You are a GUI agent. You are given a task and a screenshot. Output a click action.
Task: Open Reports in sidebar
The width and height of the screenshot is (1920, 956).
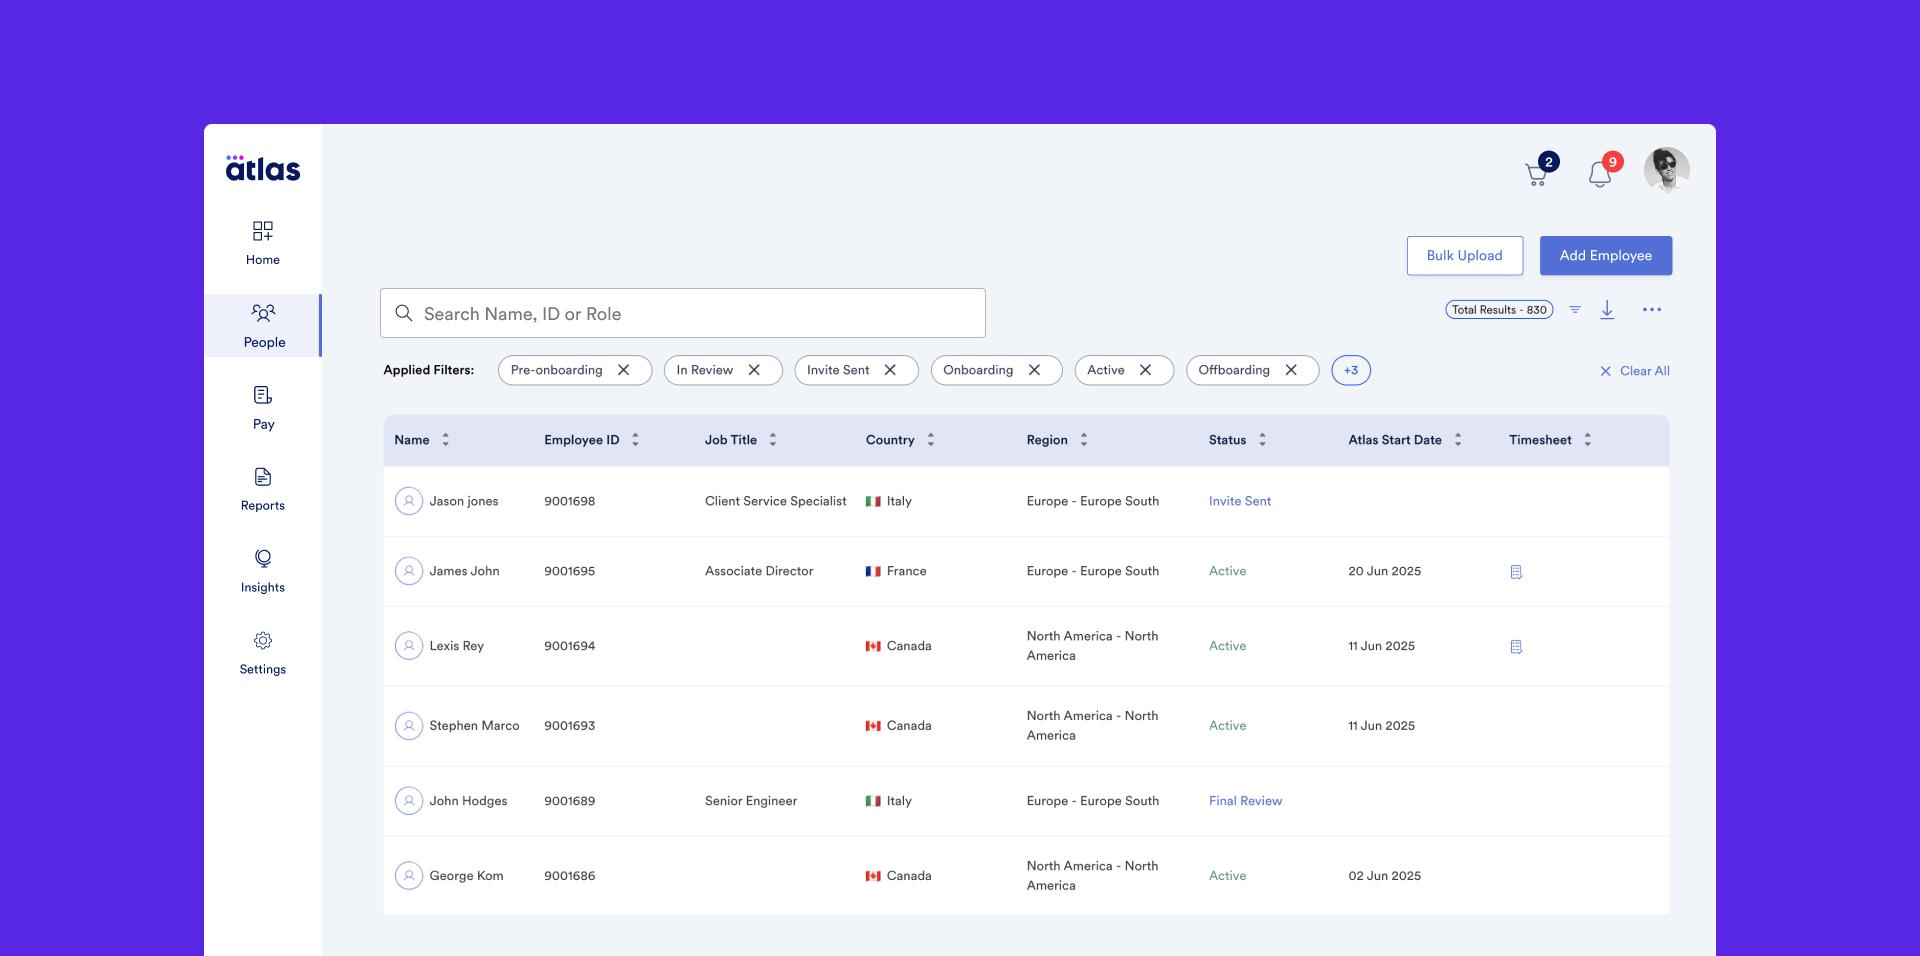(263, 490)
